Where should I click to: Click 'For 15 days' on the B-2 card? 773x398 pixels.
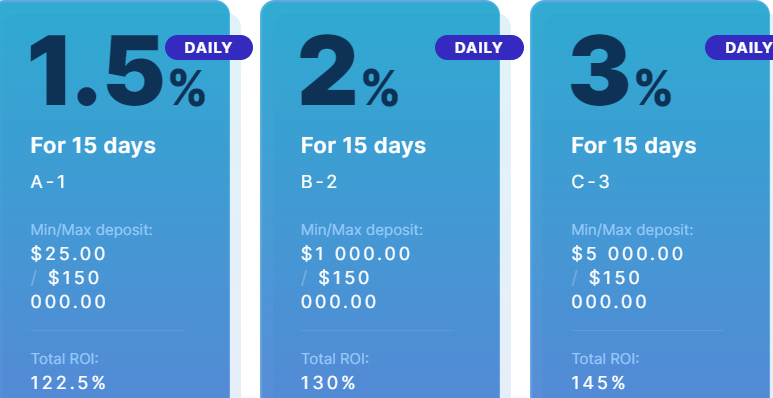(x=363, y=146)
